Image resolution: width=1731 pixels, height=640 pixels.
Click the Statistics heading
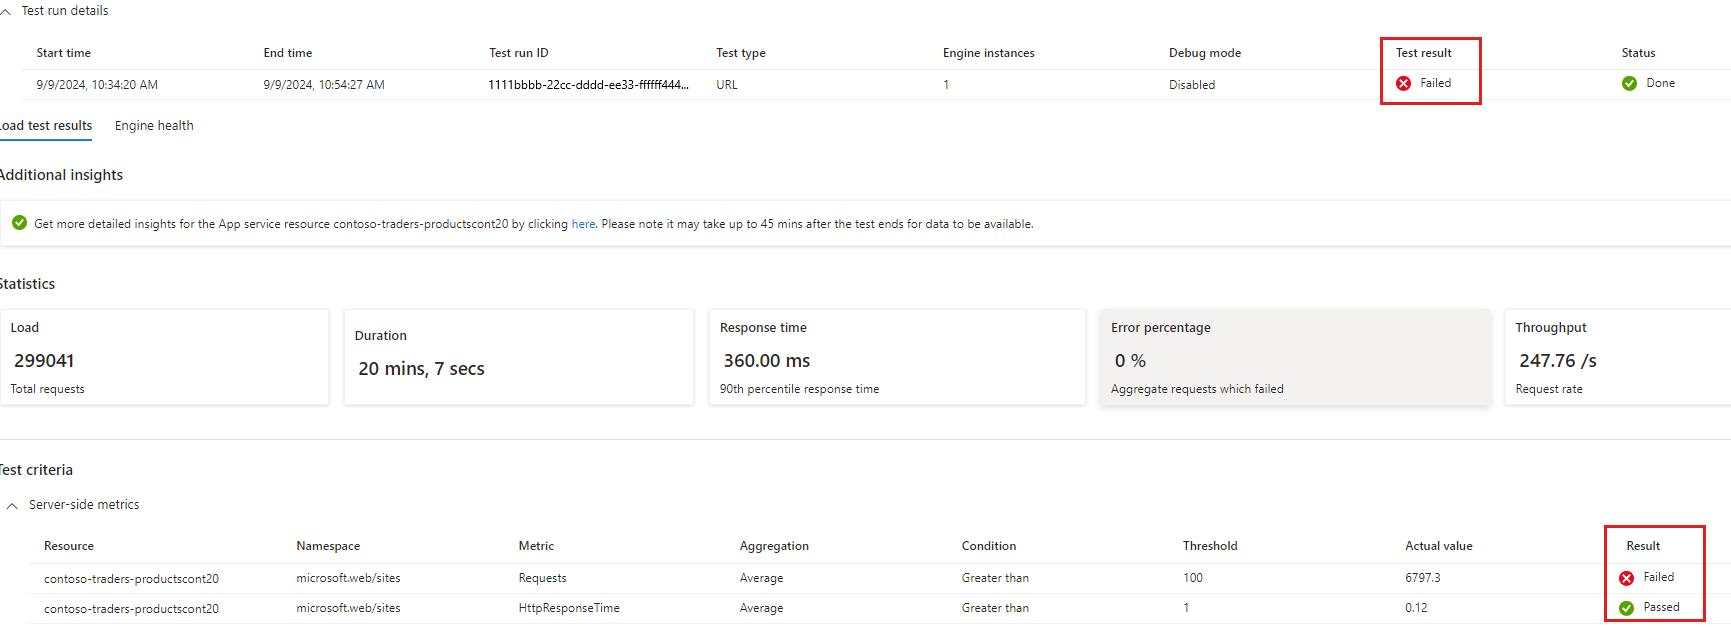(x=27, y=284)
